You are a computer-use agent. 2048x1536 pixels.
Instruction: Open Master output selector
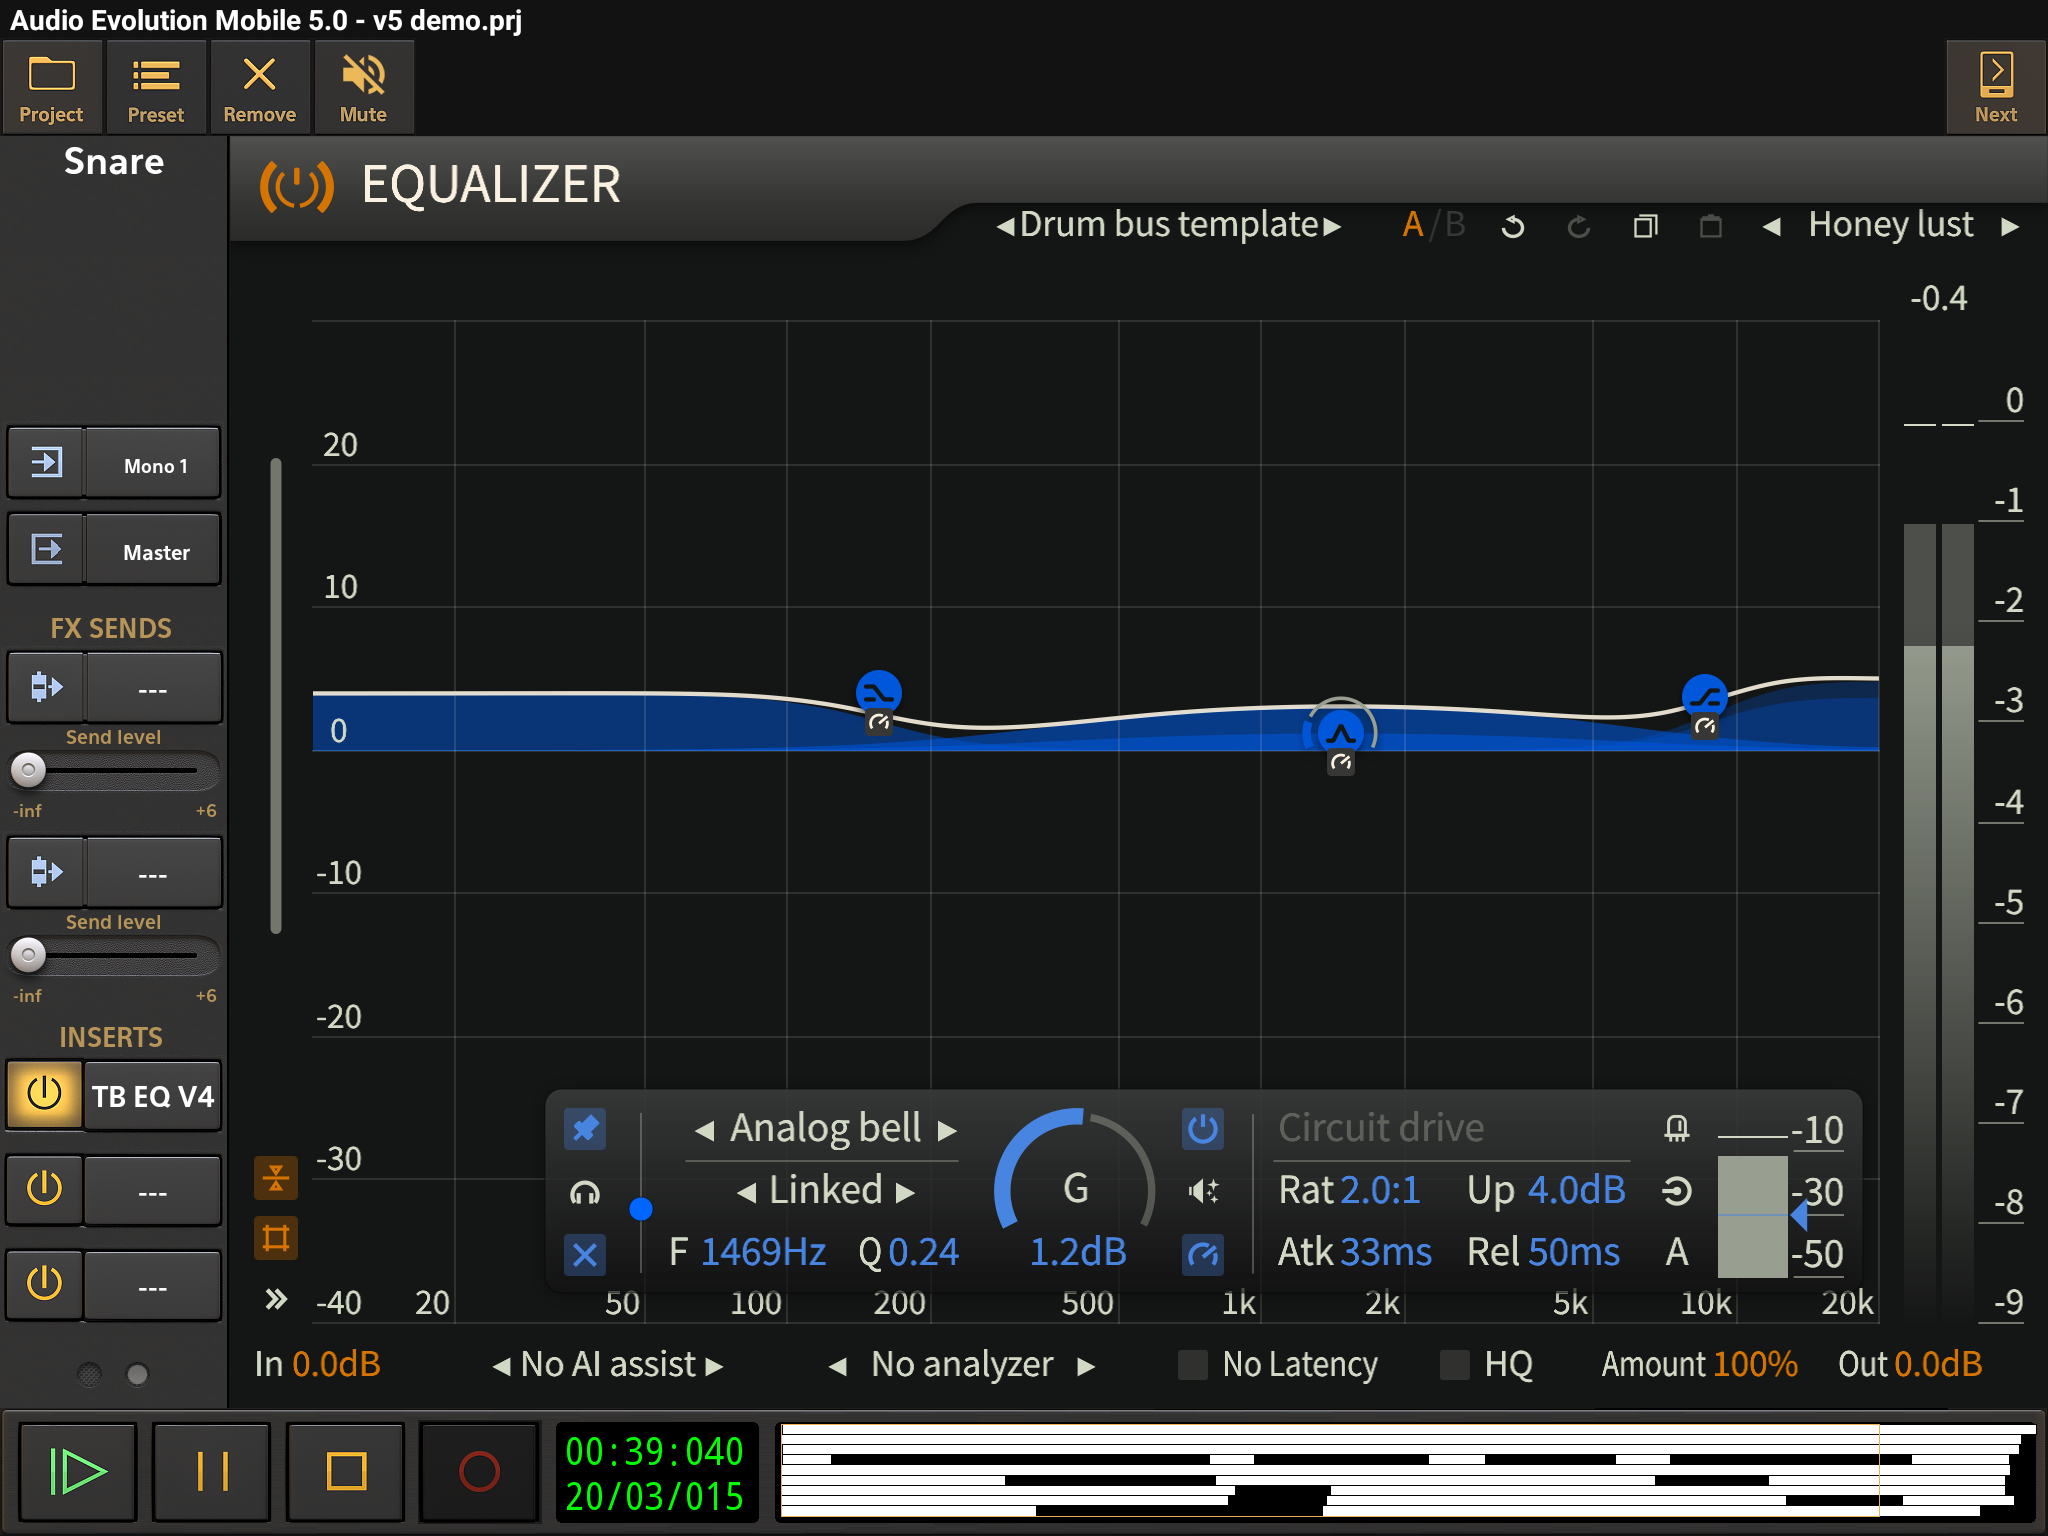[154, 549]
